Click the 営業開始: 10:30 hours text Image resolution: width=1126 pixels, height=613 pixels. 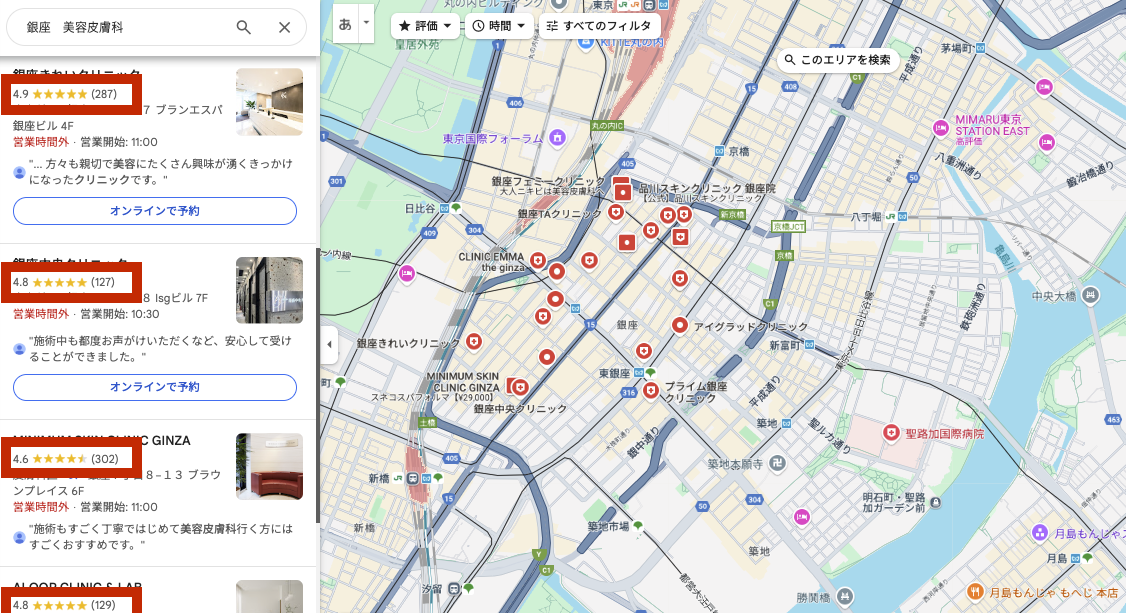click(120, 314)
